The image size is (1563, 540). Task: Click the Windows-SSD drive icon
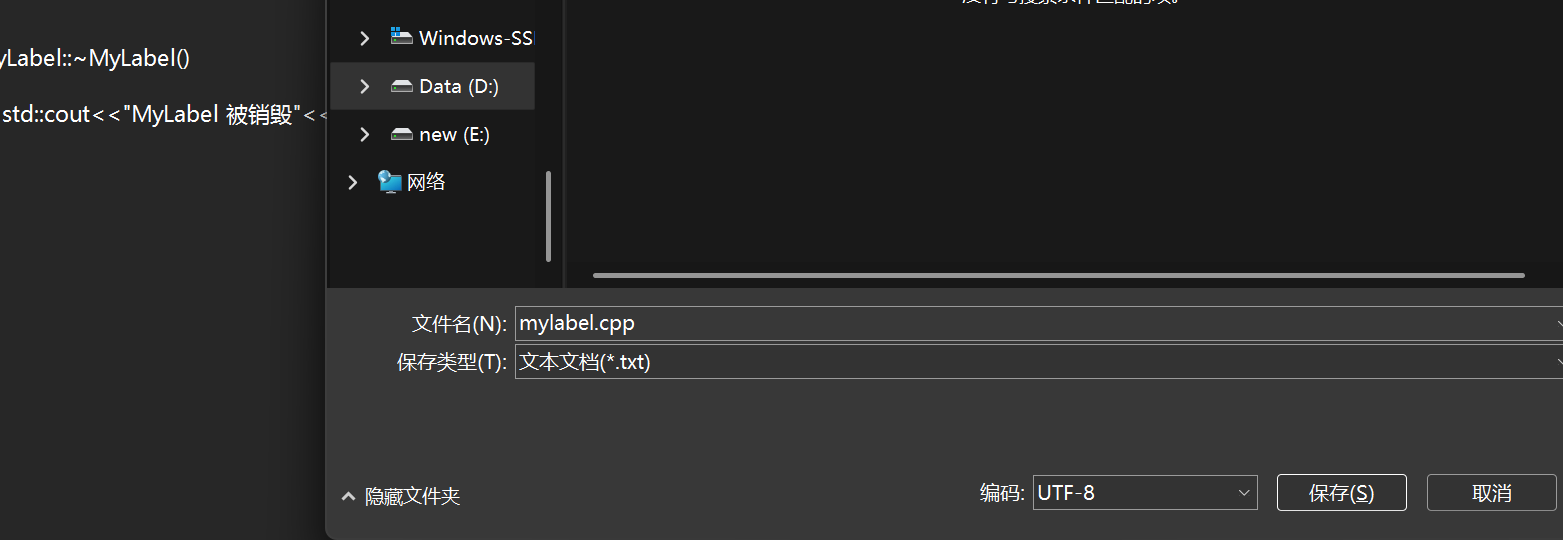[402, 37]
